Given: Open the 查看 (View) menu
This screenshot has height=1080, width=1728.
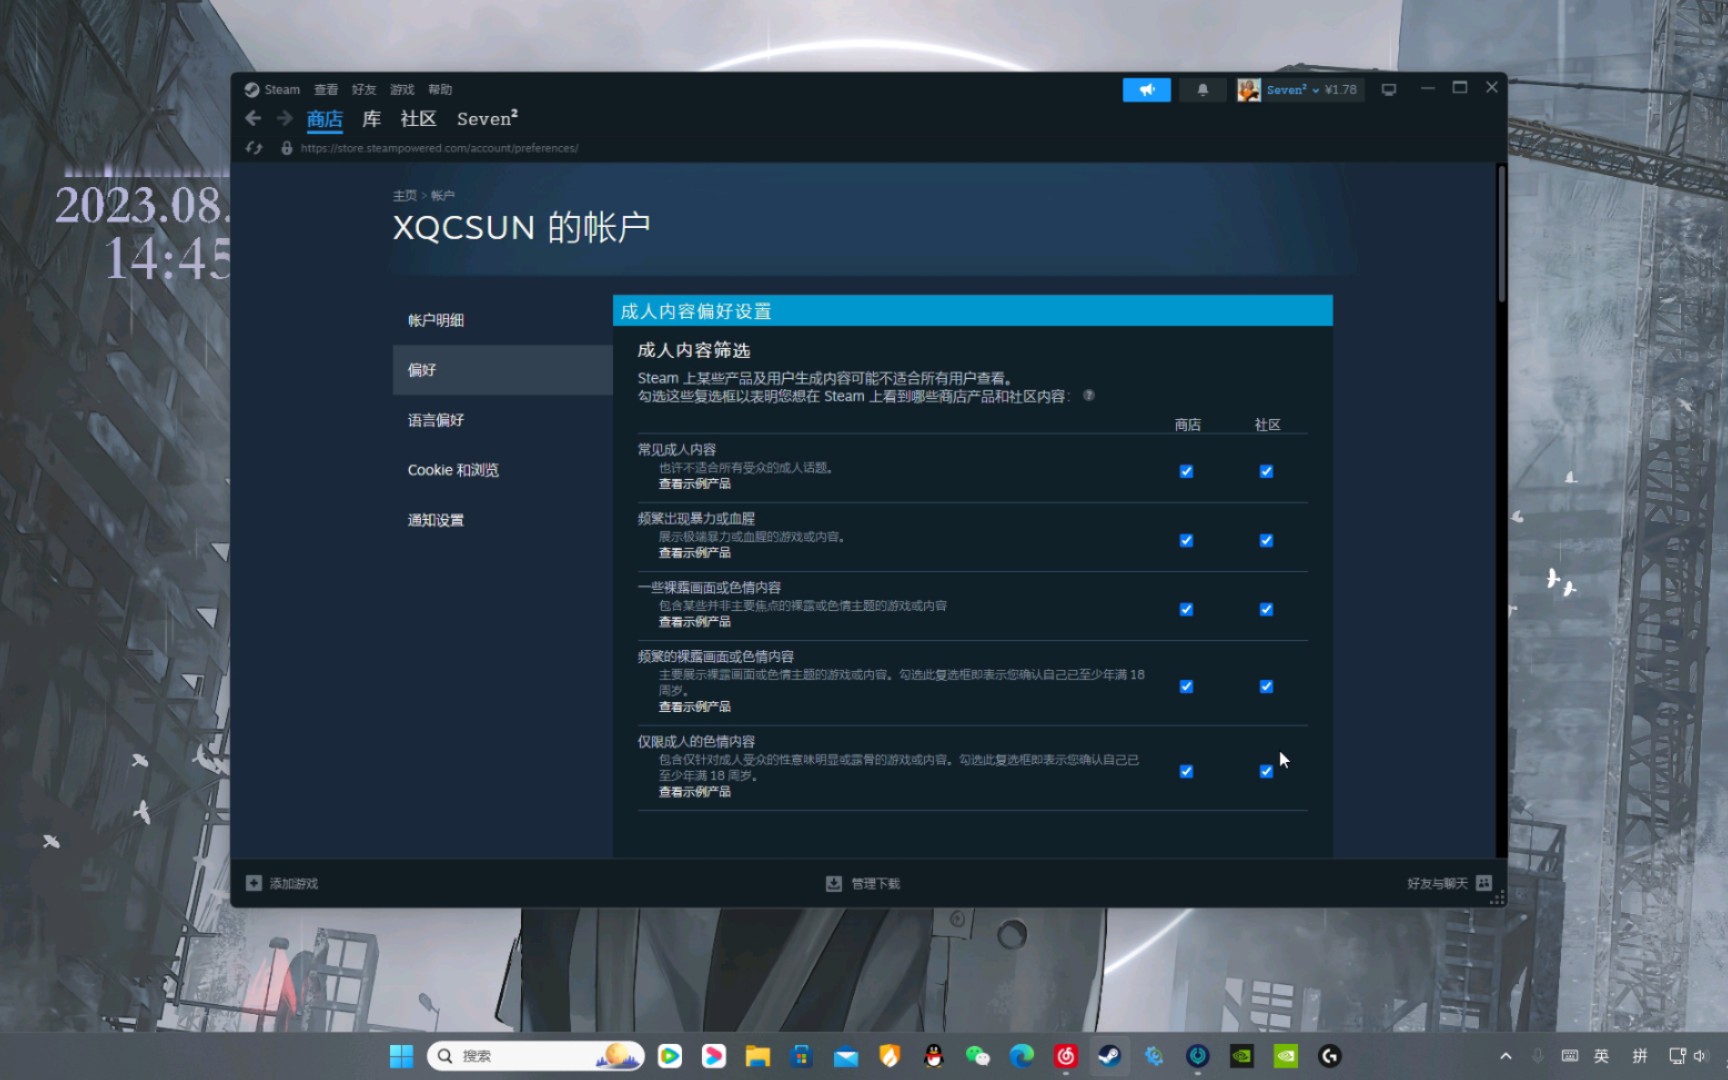Looking at the screenshot, I should (326, 90).
